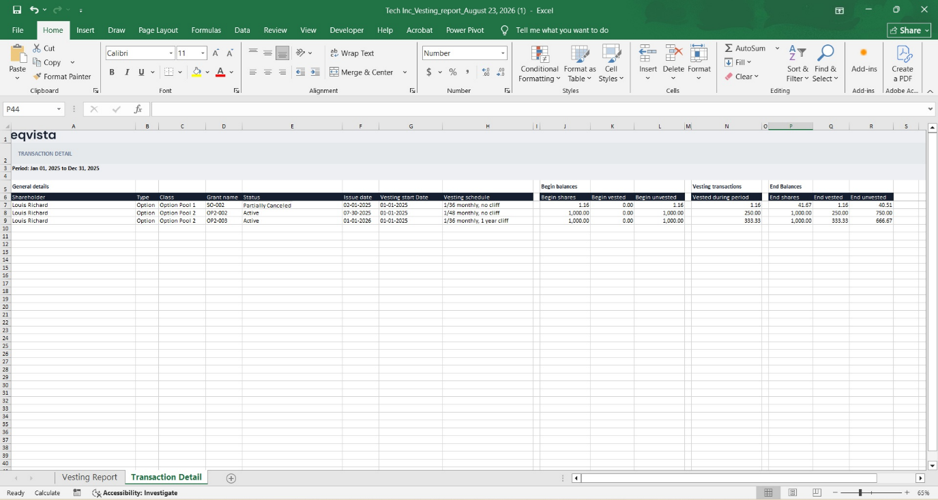Click Accessibility: Investigate in status bar
The height and width of the screenshot is (500, 938).
135,493
